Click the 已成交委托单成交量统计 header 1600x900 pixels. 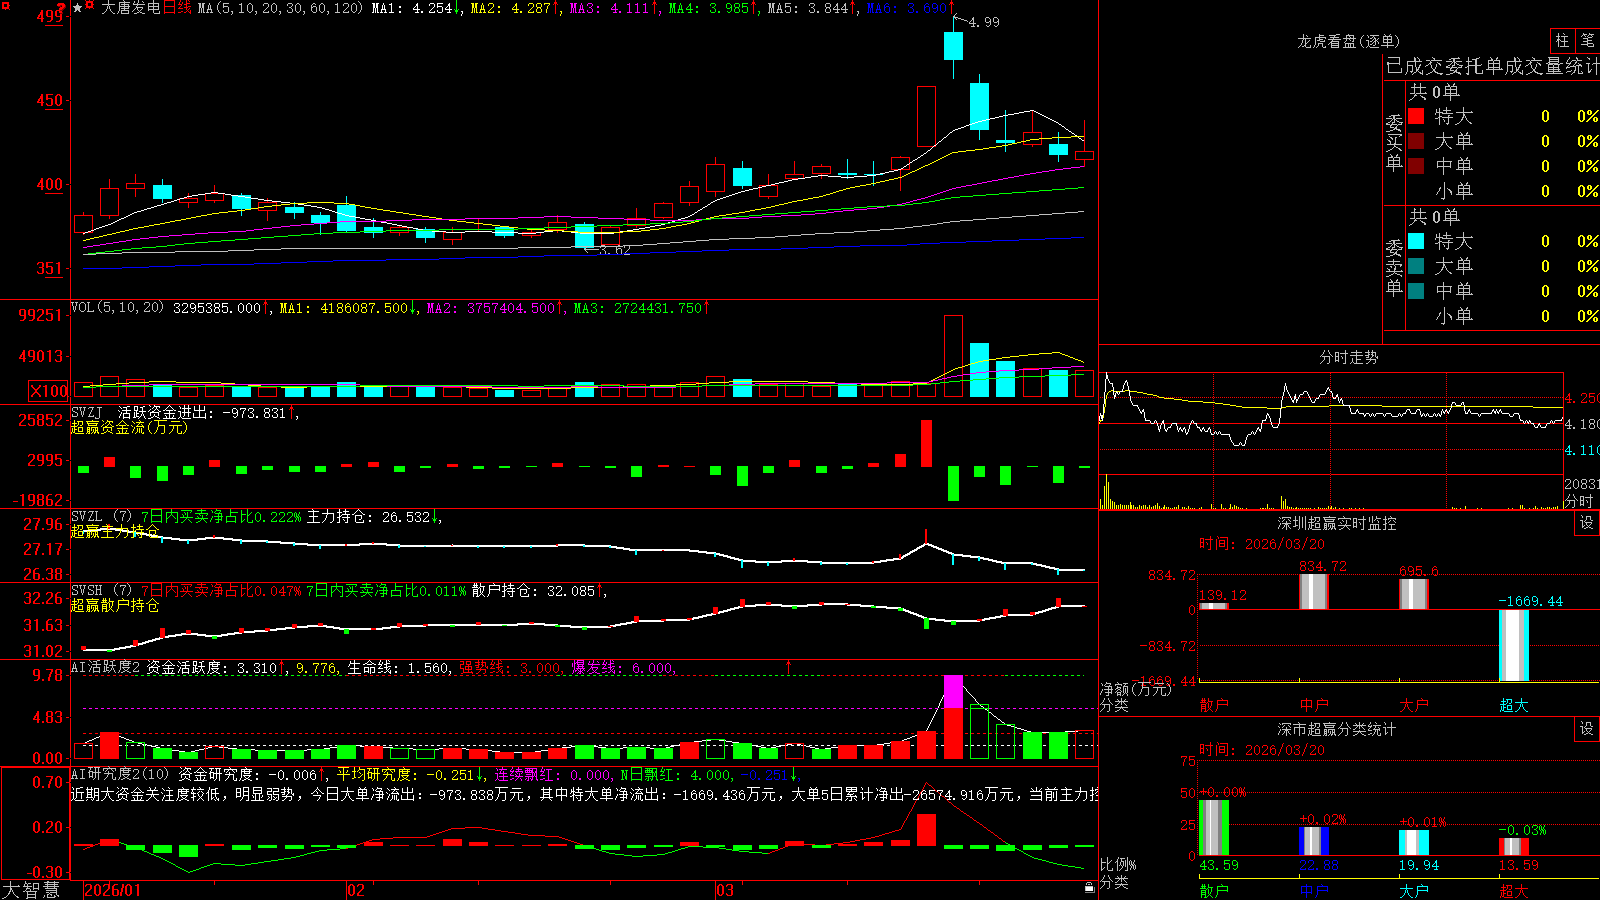tap(1492, 66)
